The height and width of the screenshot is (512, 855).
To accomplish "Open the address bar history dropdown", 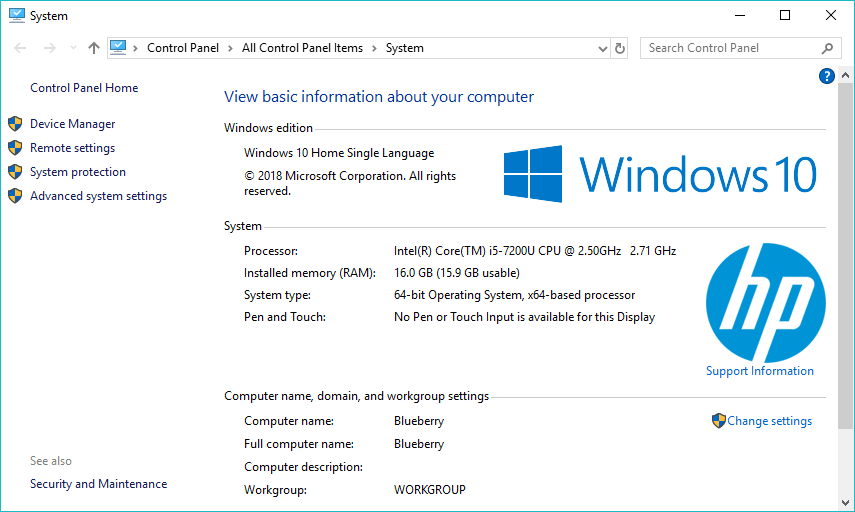I will click(602, 48).
